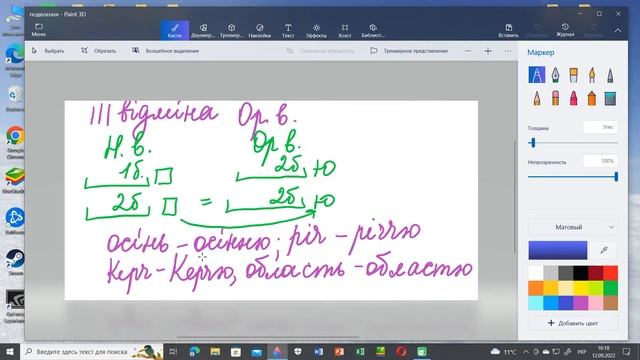
Task: Pick the light cyan color swatch
Action: pos(536,303)
